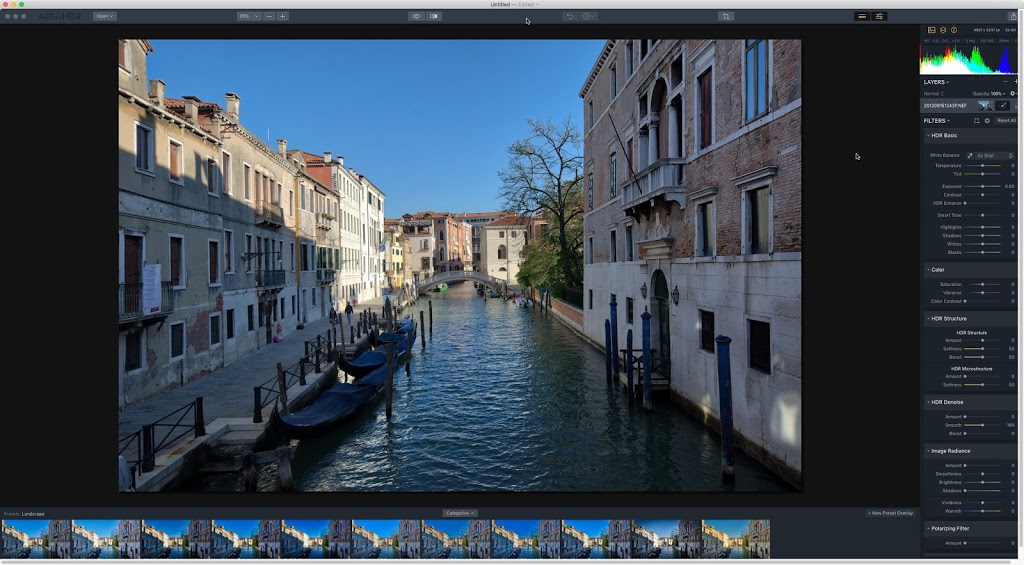Open the zoom percentage dropdown
Screen dimensions: 1024x565
click(x=247, y=16)
